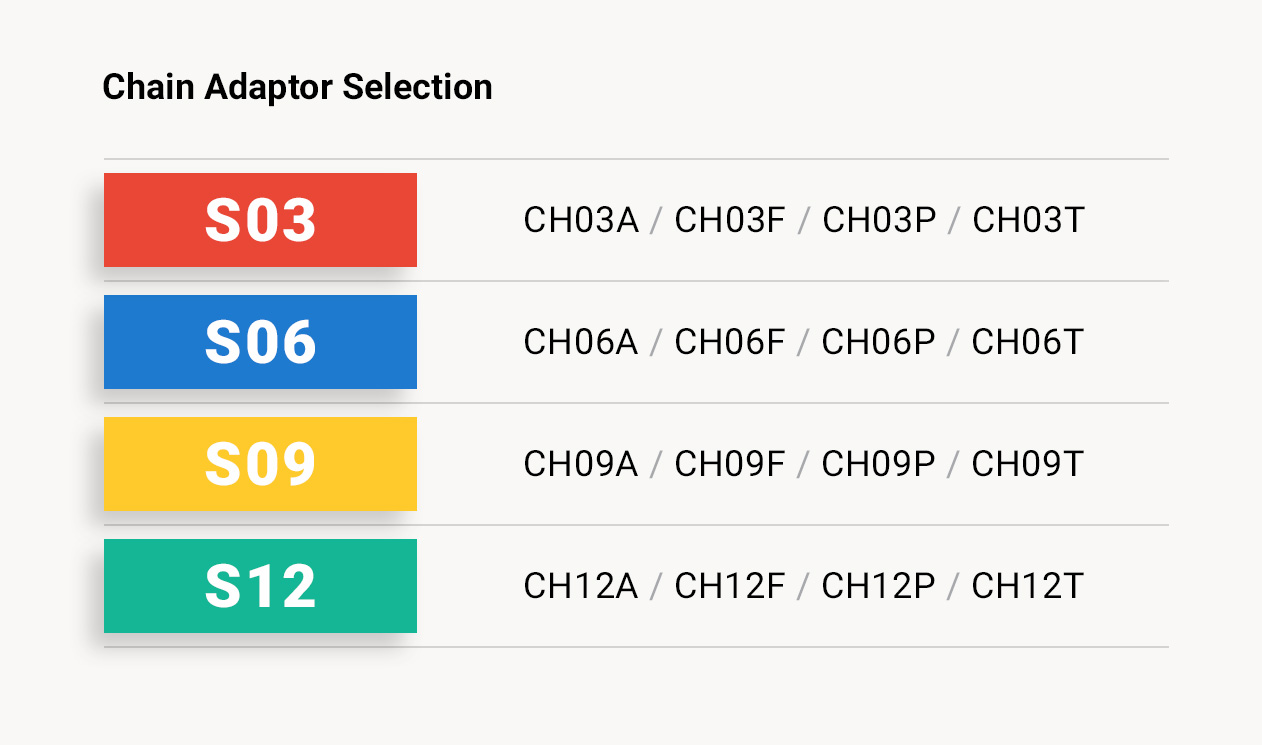Choose chain adaptor CH09T
This screenshot has width=1262, height=745.
tap(1027, 464)
